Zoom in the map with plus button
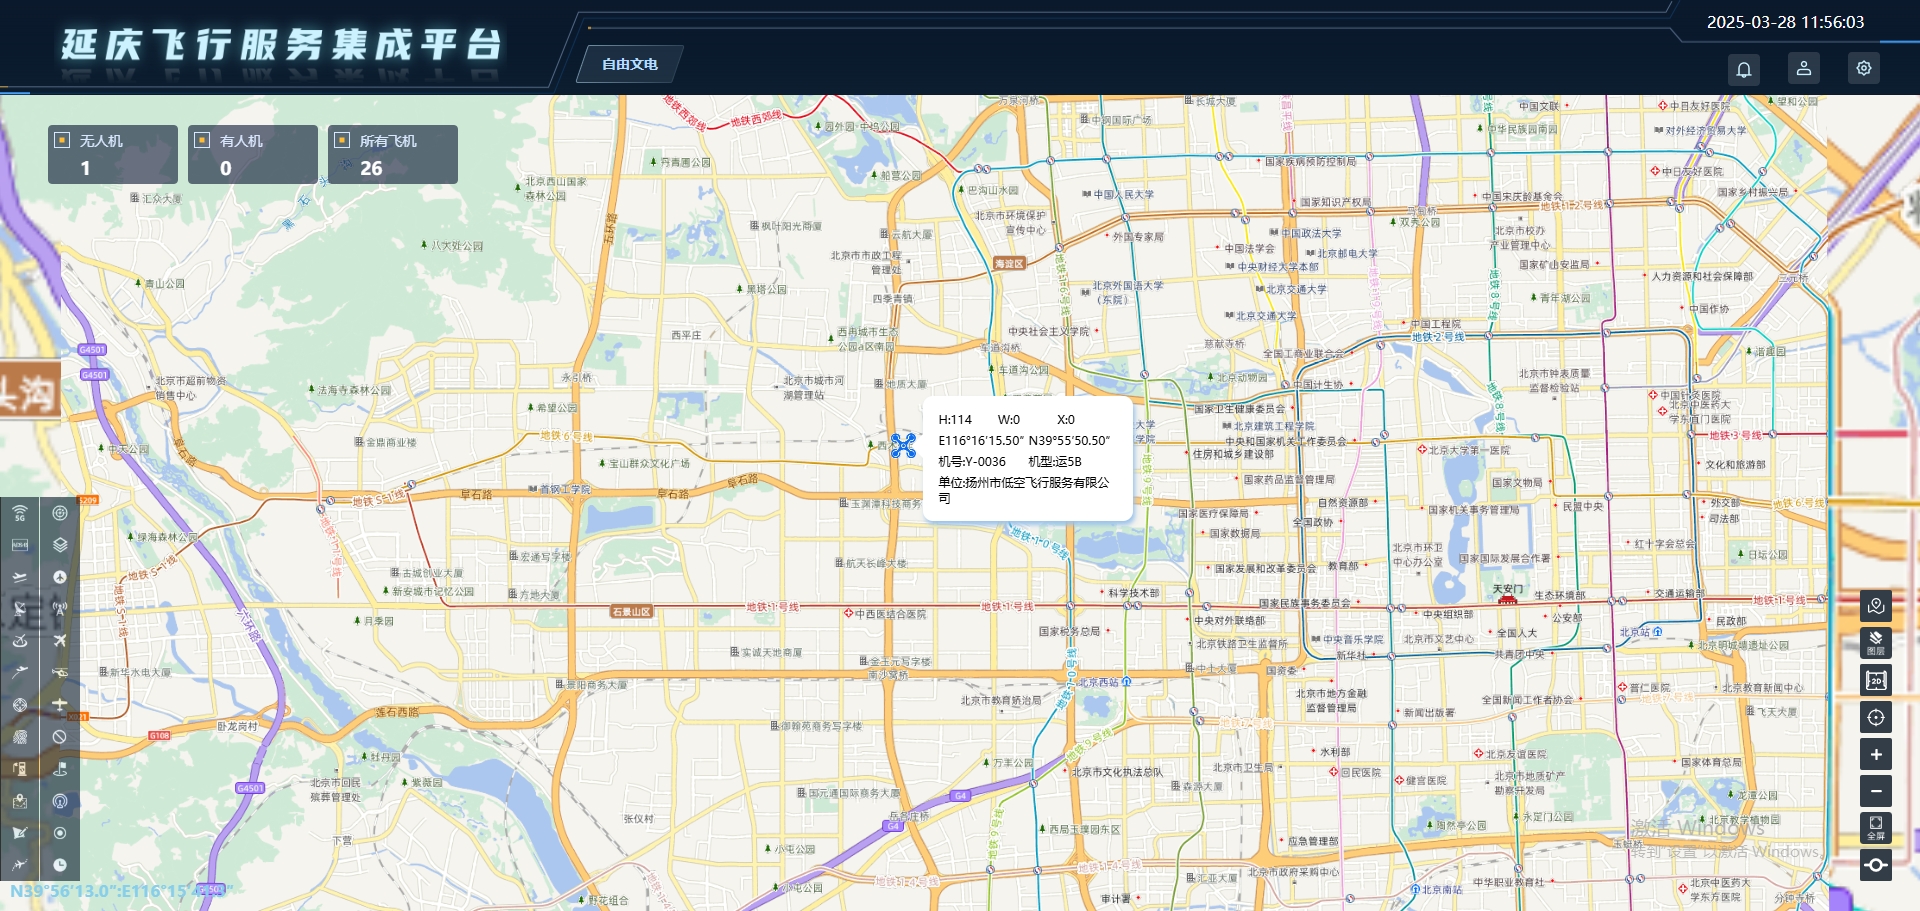 click(1875, 754)
